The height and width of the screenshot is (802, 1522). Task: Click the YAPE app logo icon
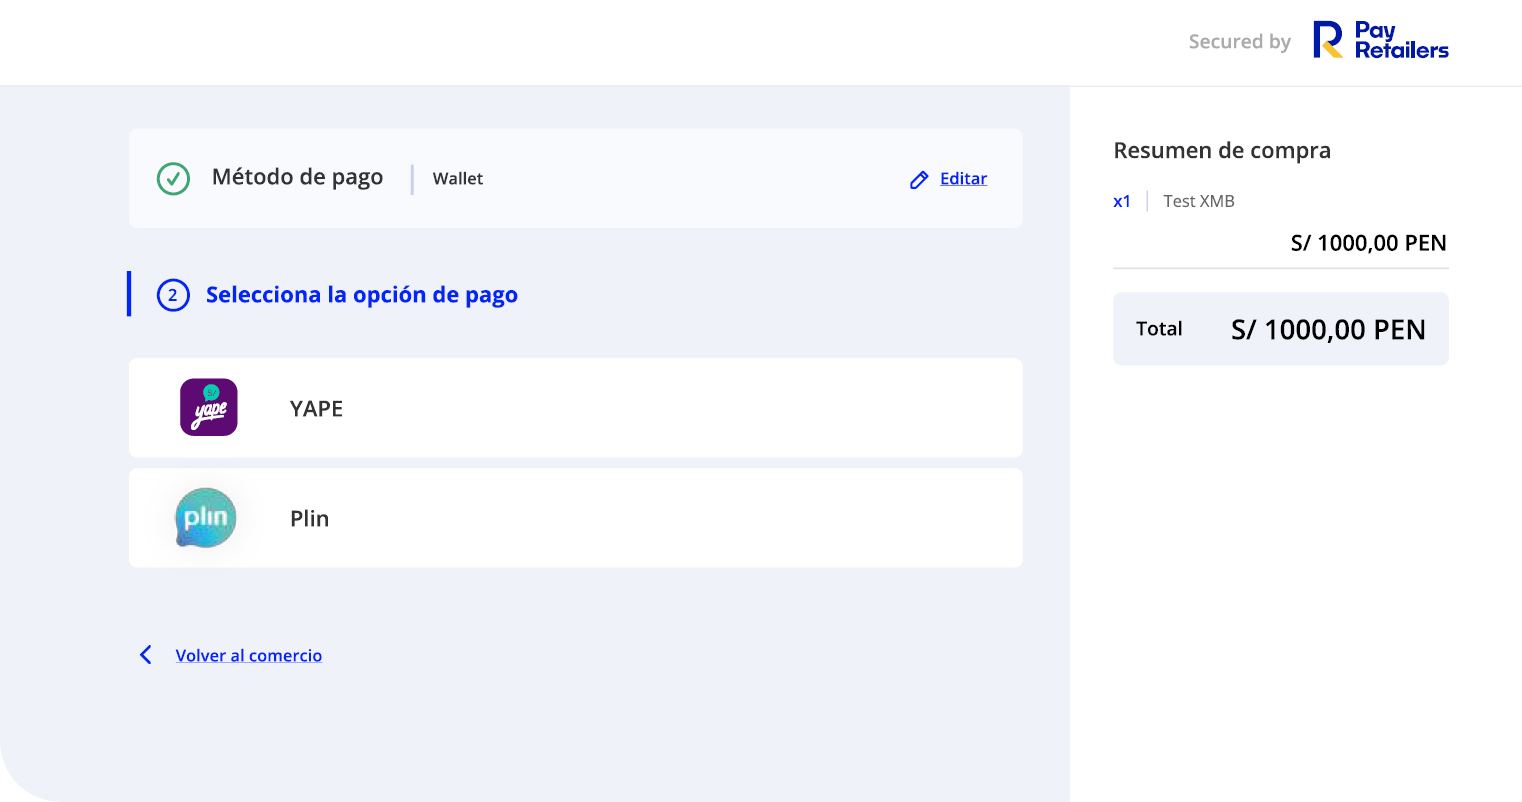(x=209, y=407)
